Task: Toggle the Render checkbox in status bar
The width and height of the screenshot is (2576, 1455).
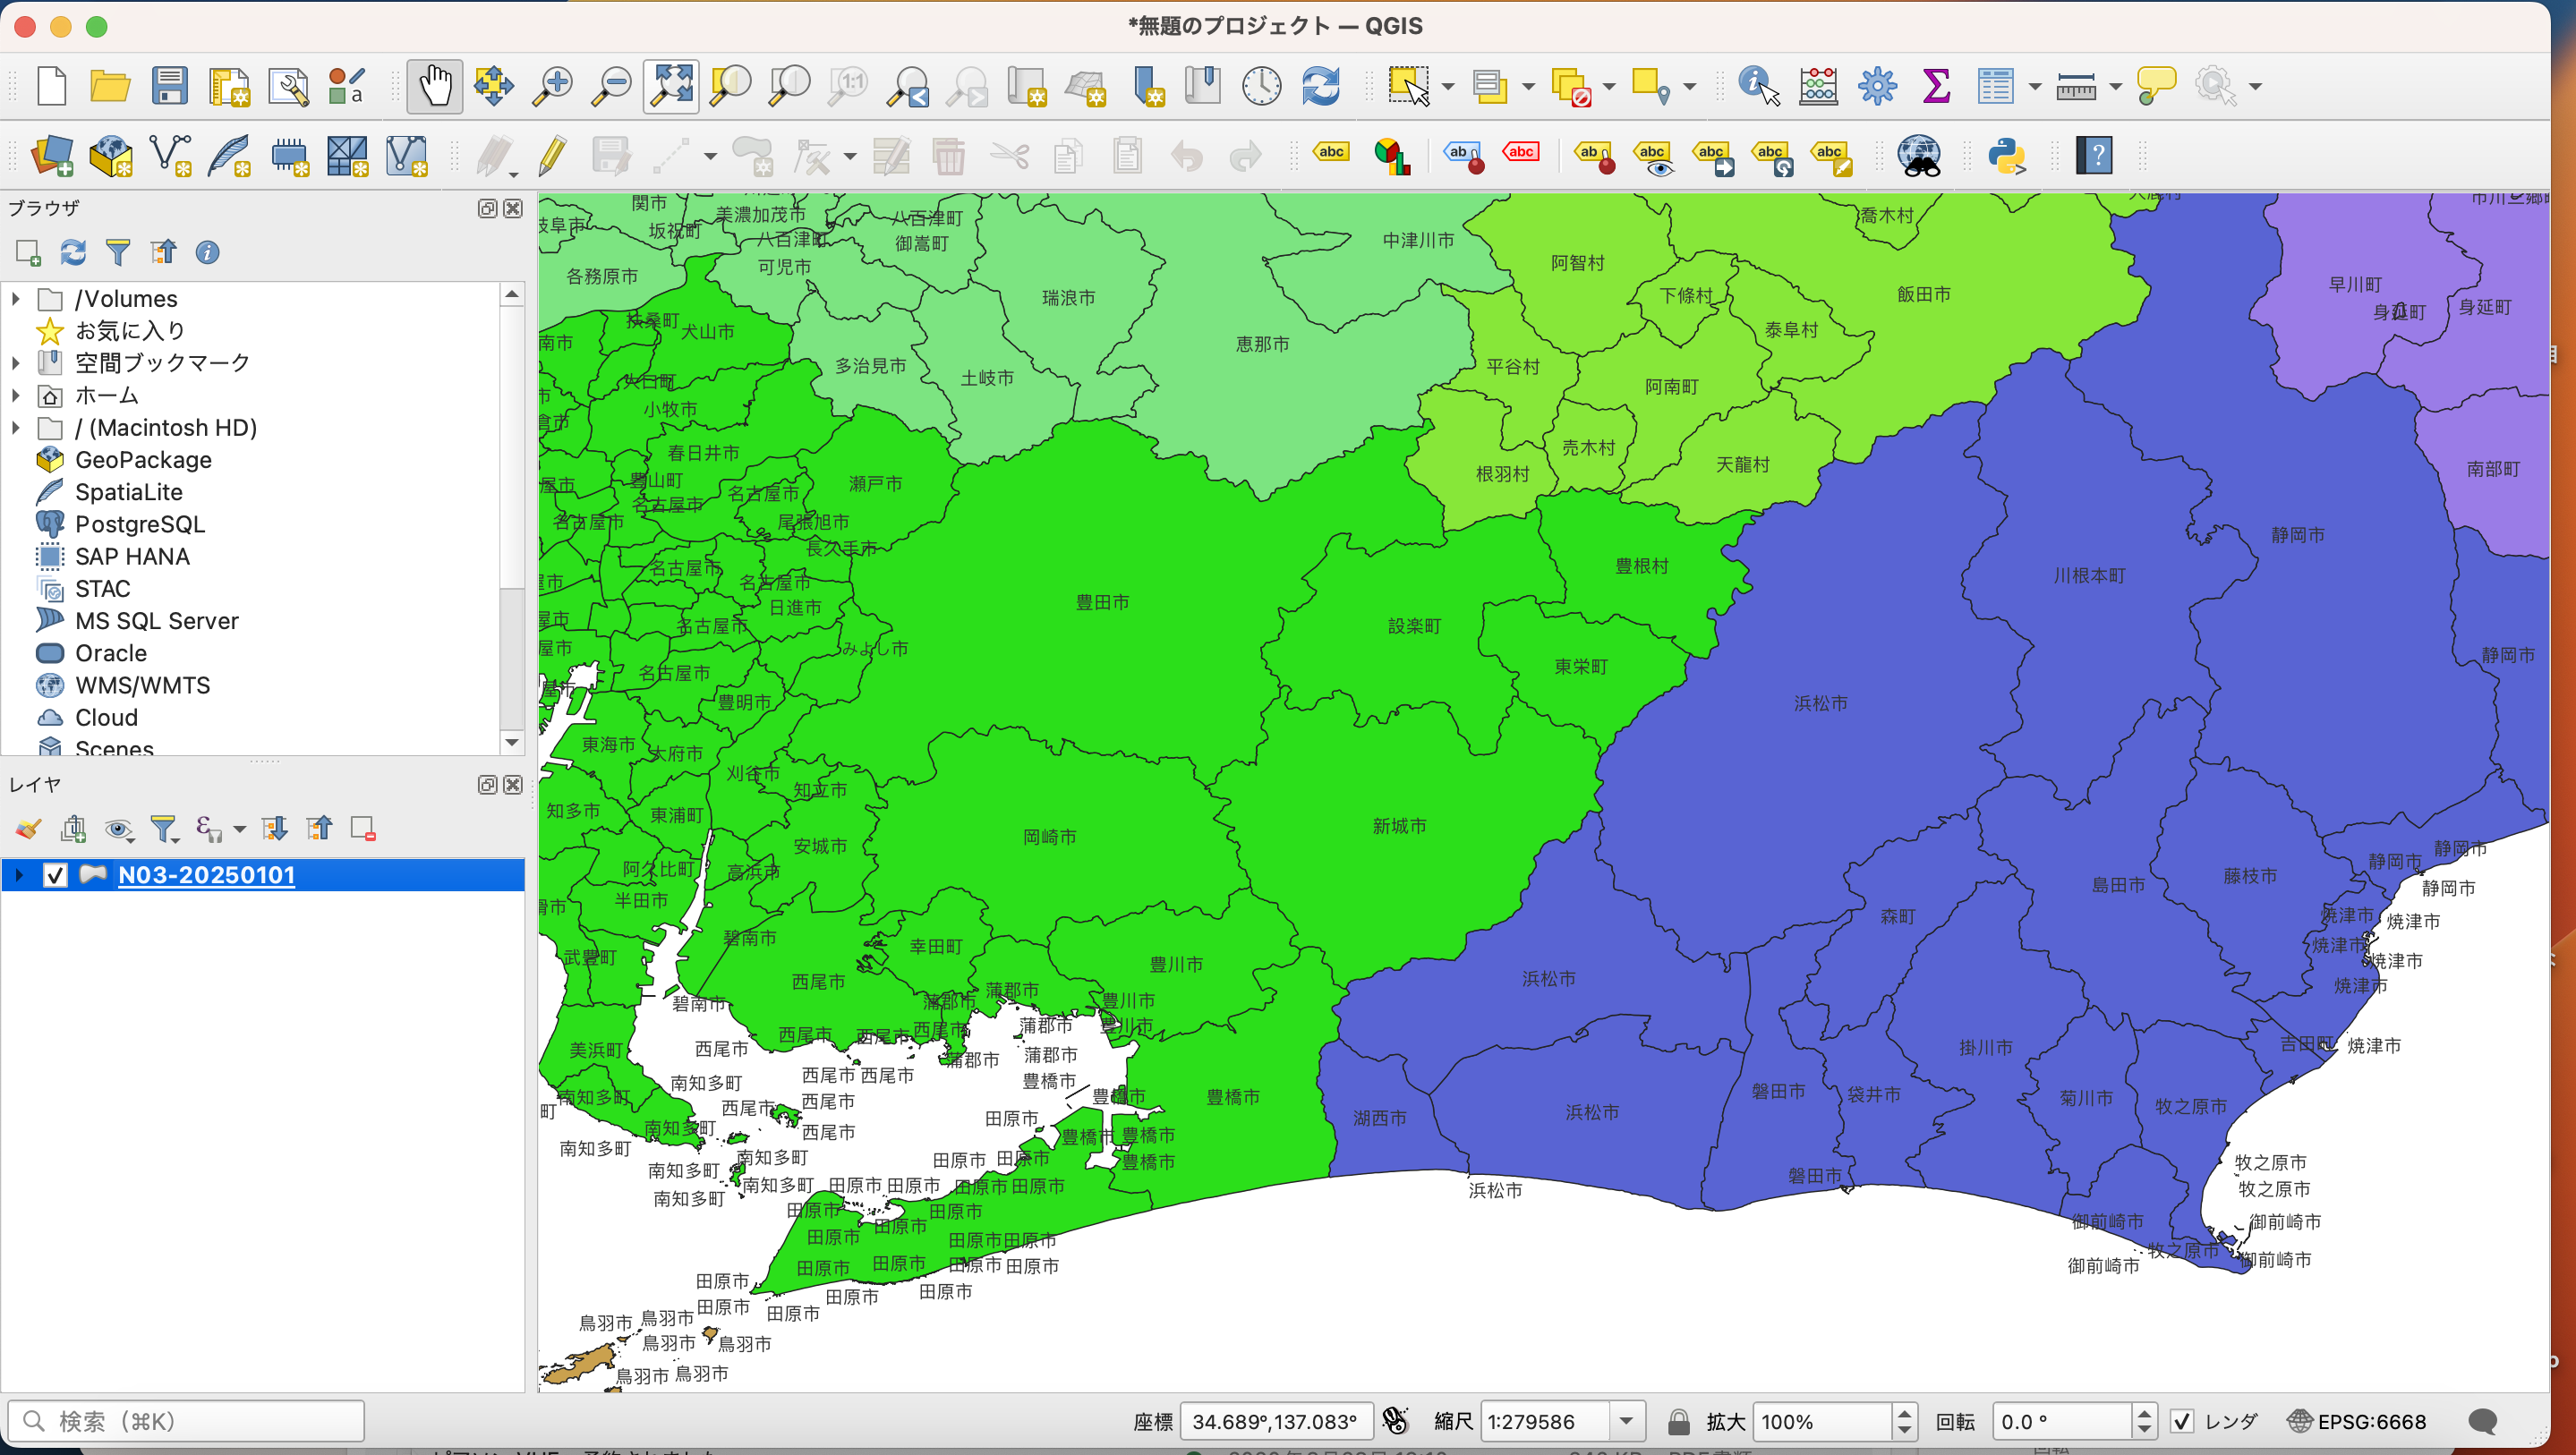Action: tap(2182, 1421)
